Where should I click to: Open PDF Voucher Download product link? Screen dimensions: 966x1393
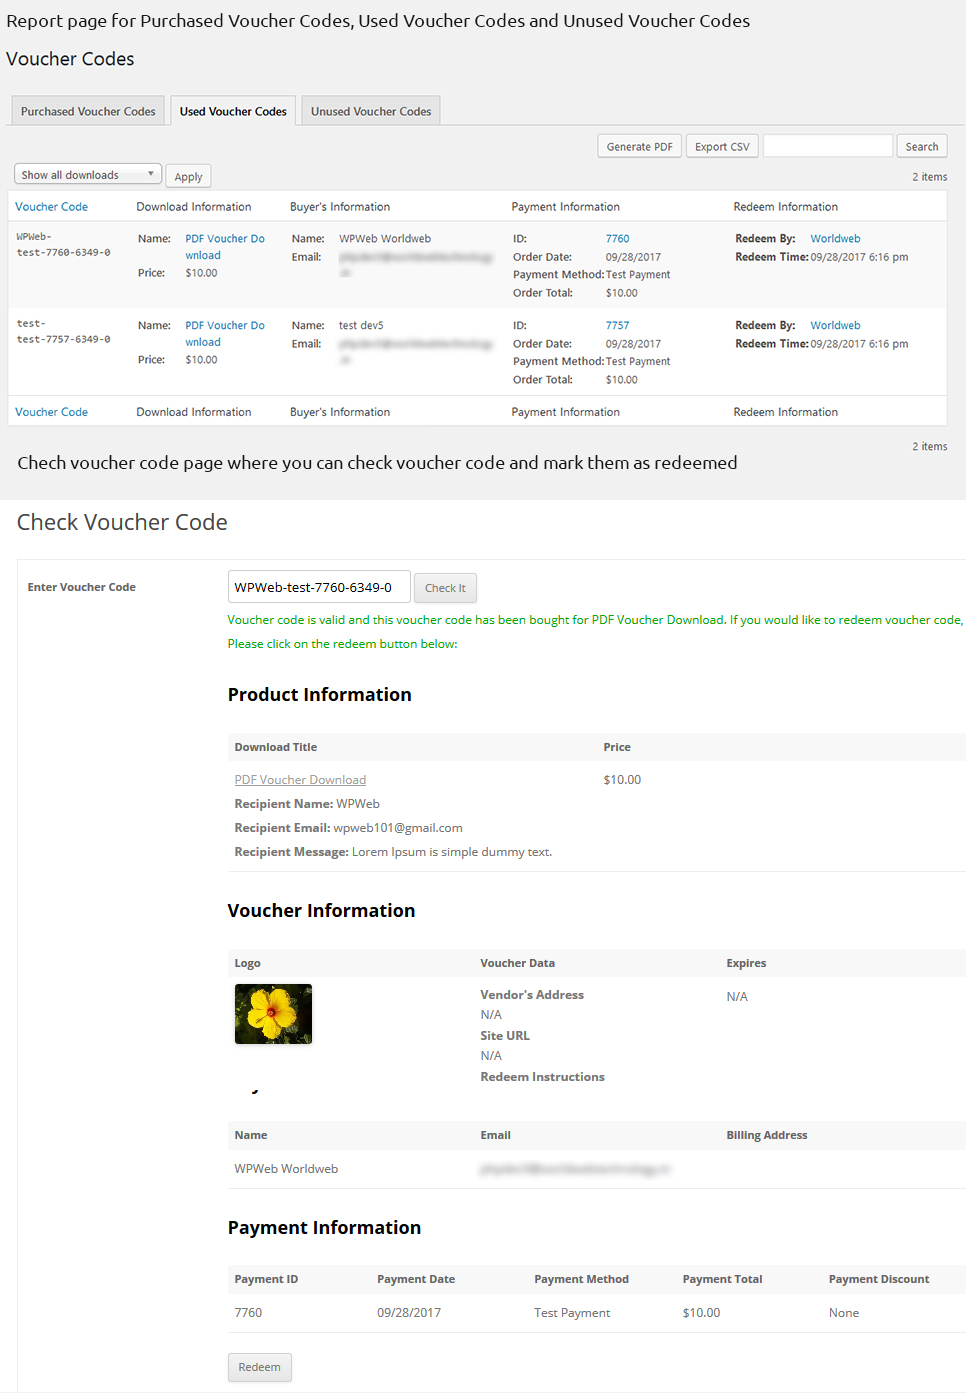coord(300,780)
